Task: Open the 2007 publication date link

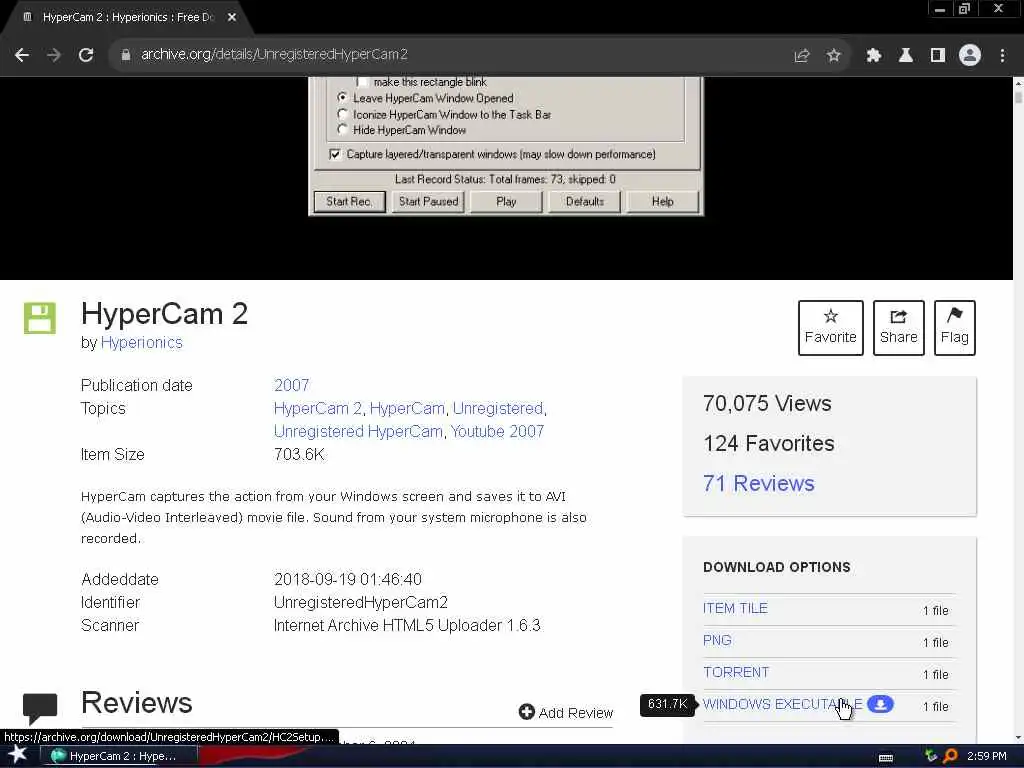Action: [291, 385]
